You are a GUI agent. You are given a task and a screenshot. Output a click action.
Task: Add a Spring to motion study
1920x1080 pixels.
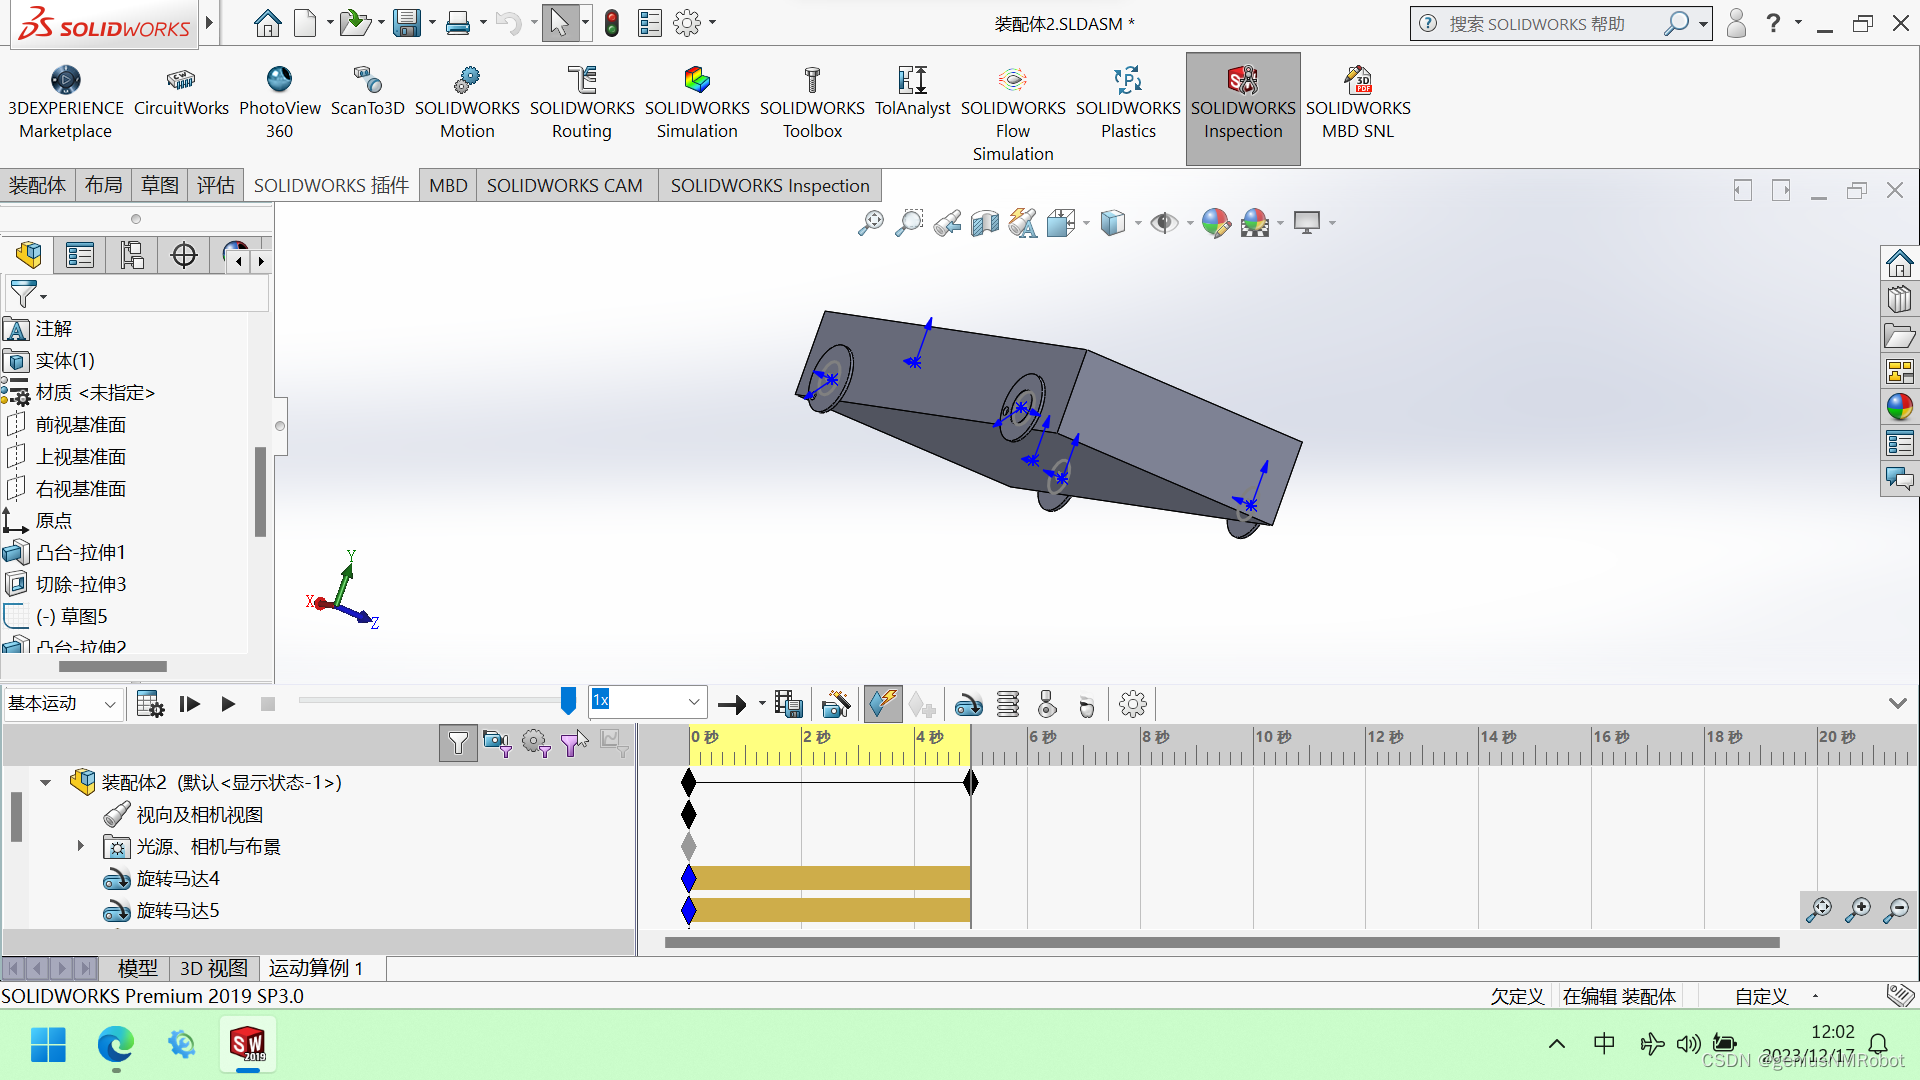1008,704
